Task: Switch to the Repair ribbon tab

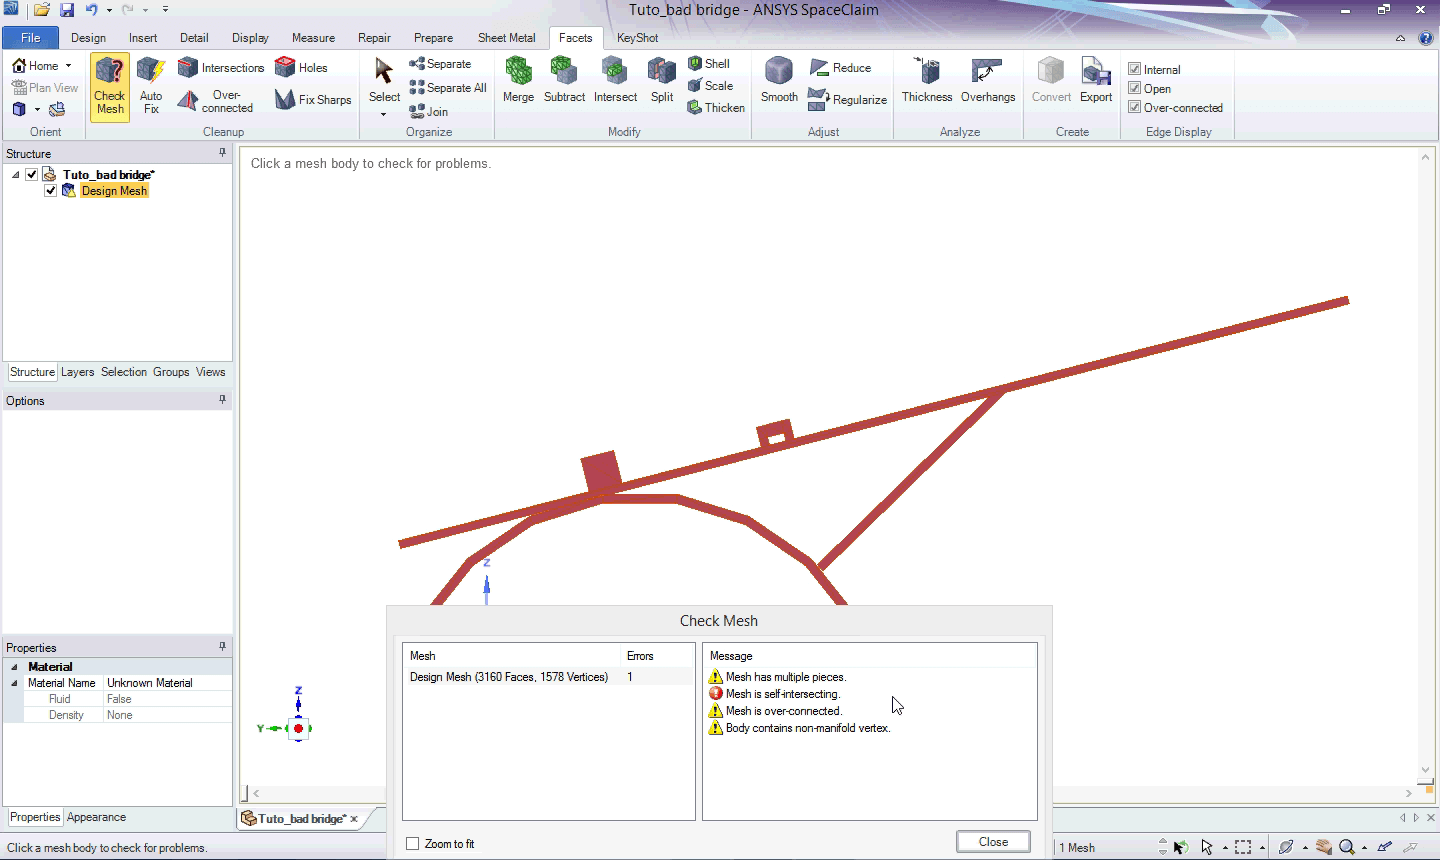Action: point(374,38)
